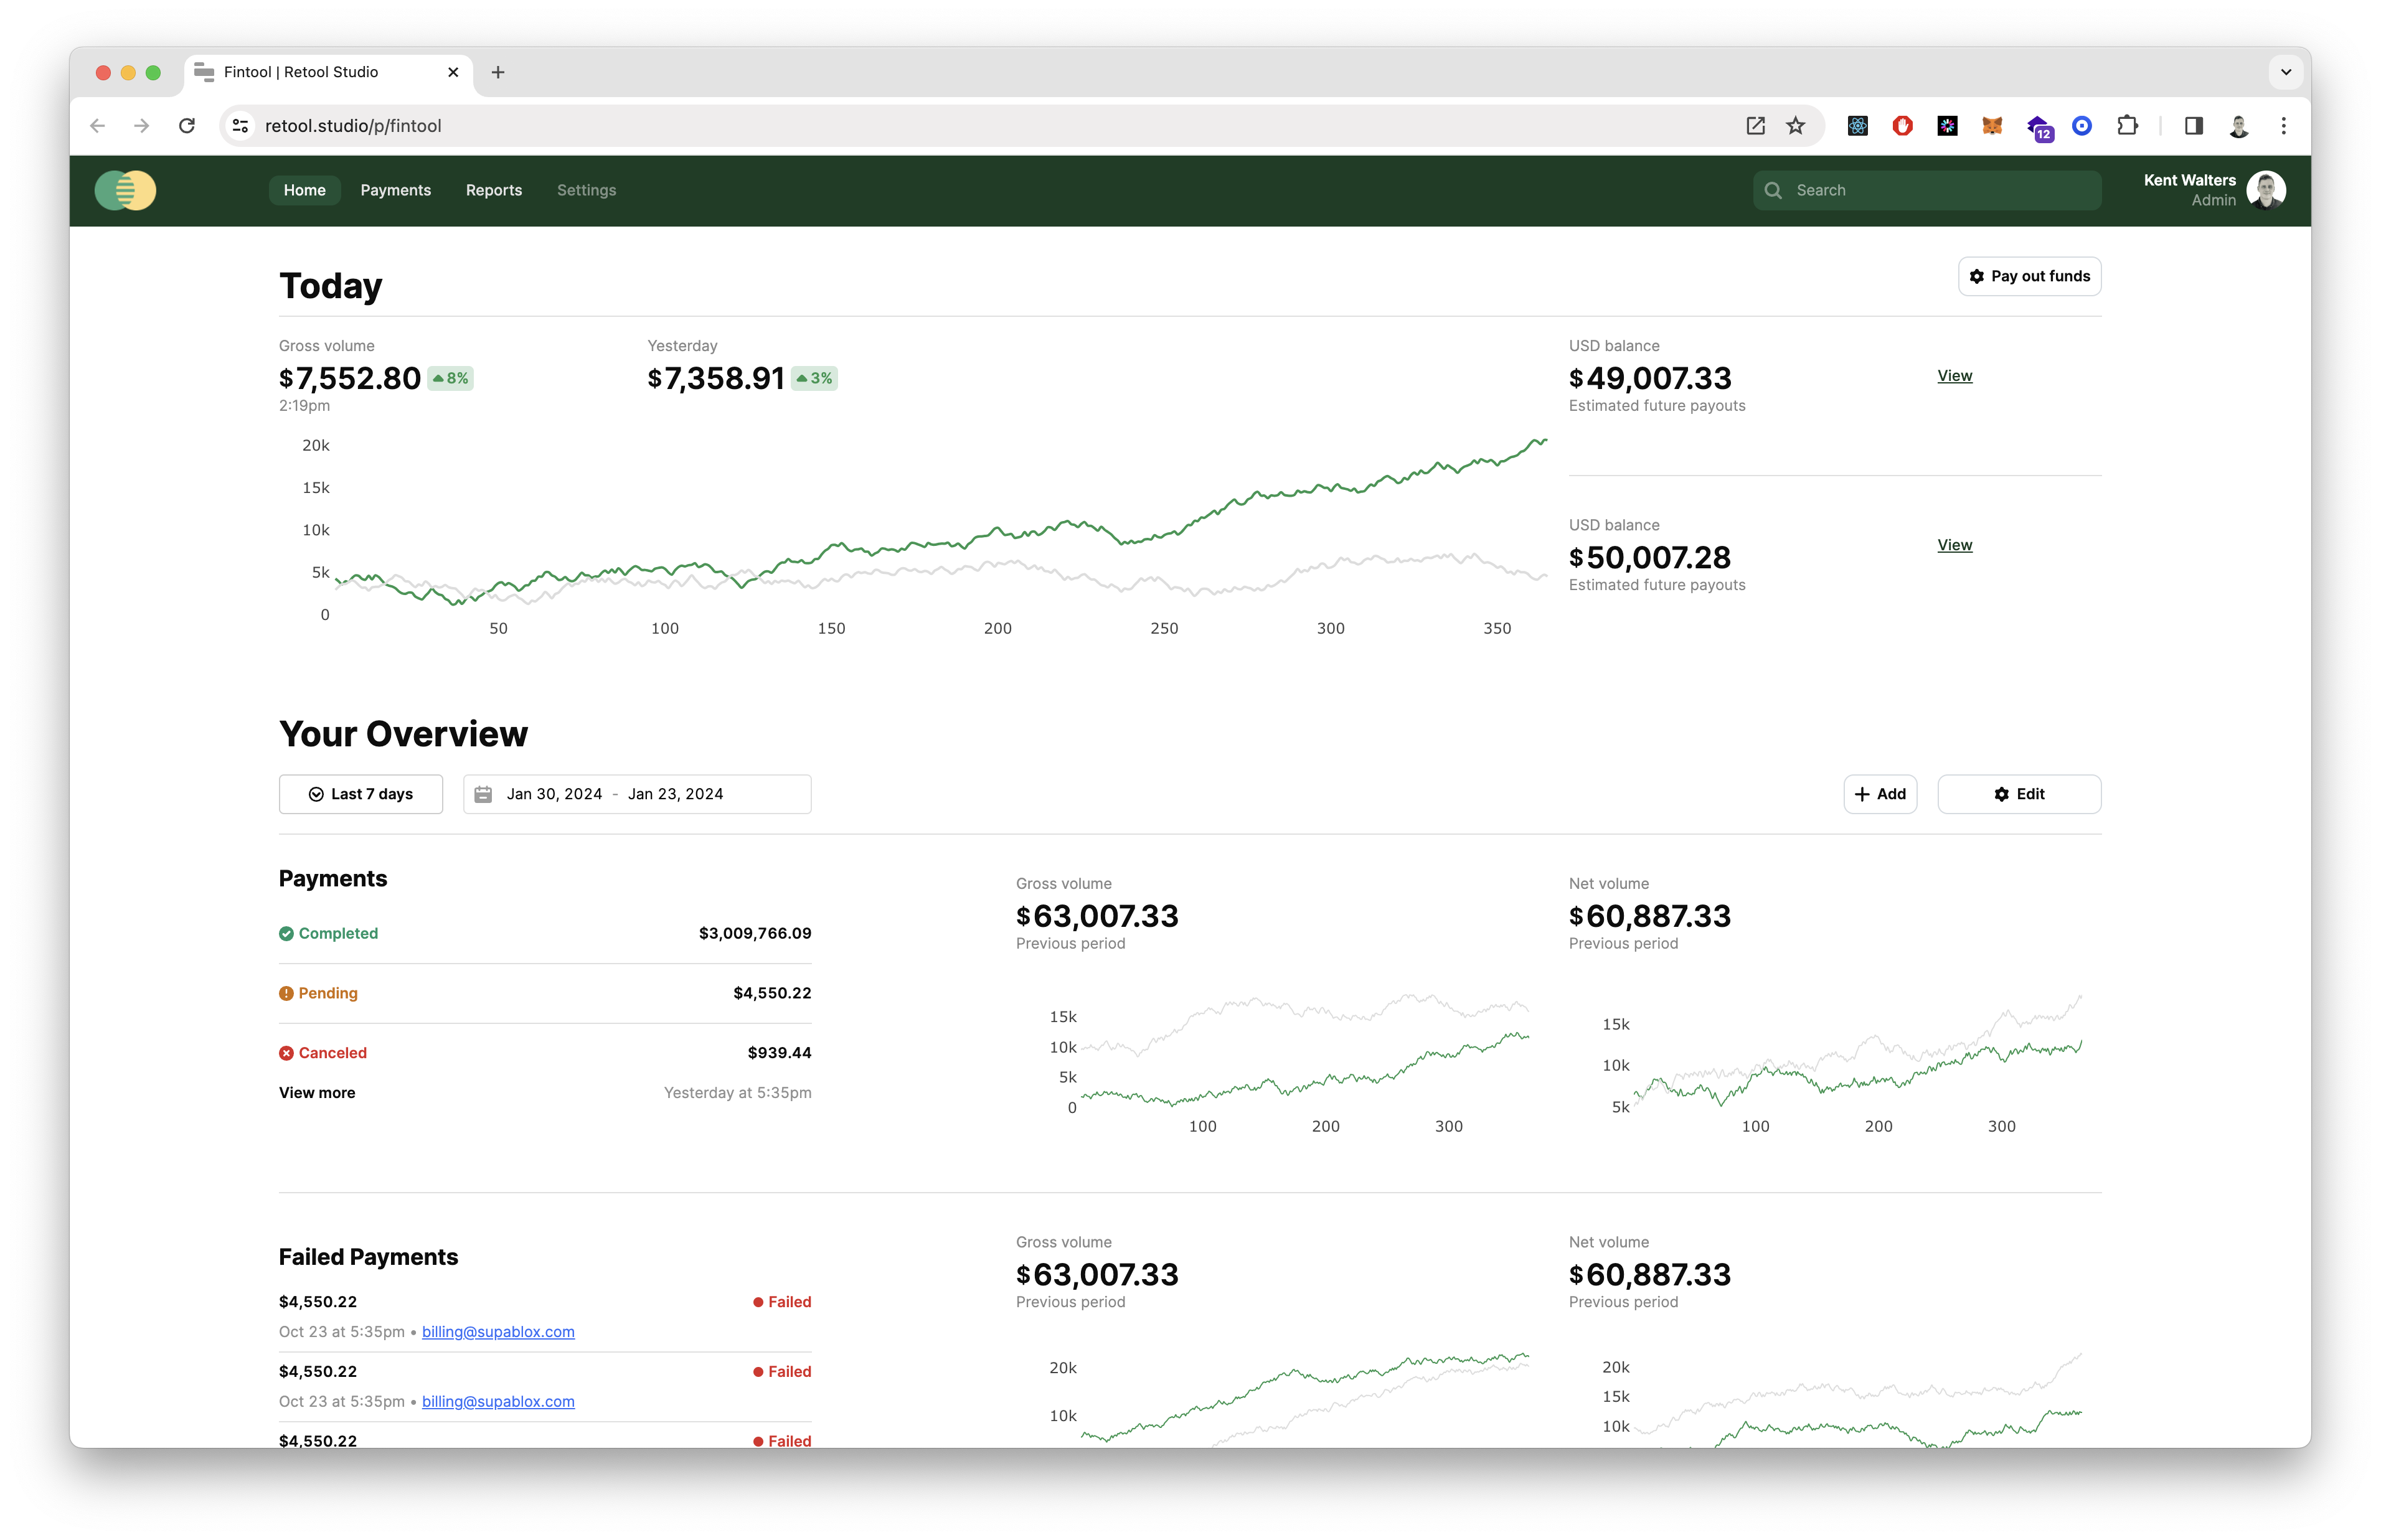Expand the tab search chevron
Viewport: 2381px width, 1540px height.
point(2286,72)
